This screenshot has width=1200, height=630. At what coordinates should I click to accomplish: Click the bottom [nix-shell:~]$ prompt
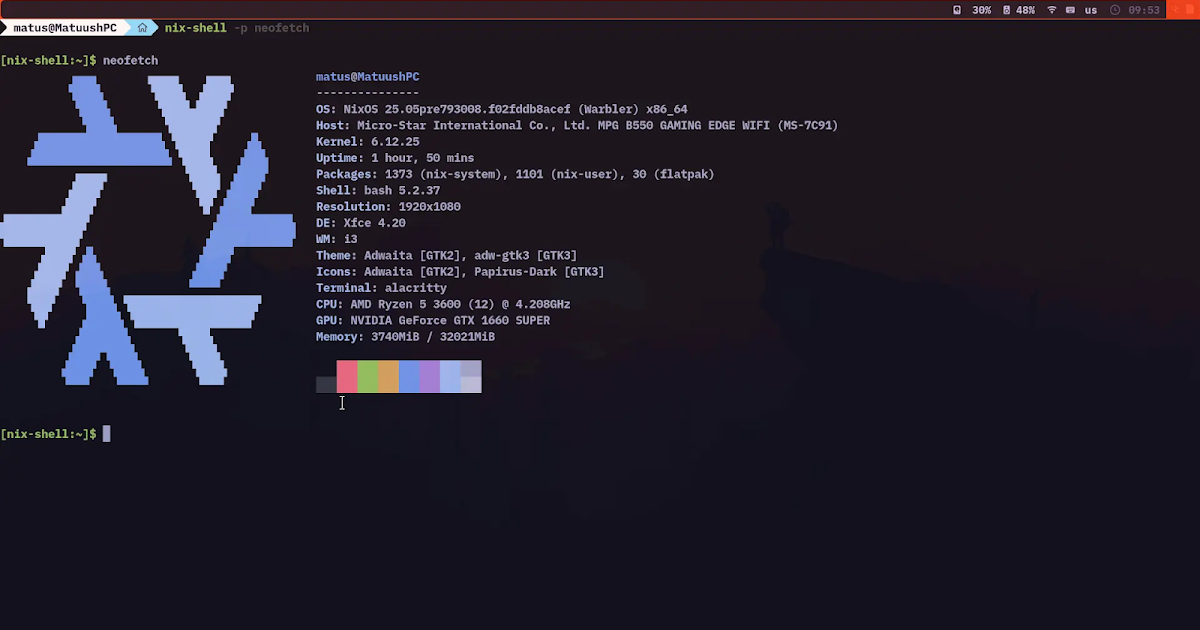coord(48,434)
